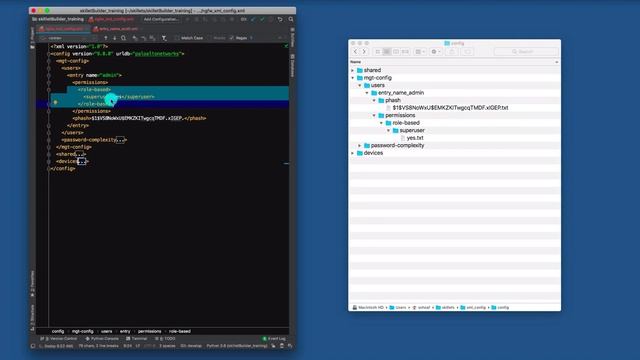
Task: Click Users in the Finder path bar
Action: (x=398, y=307)
